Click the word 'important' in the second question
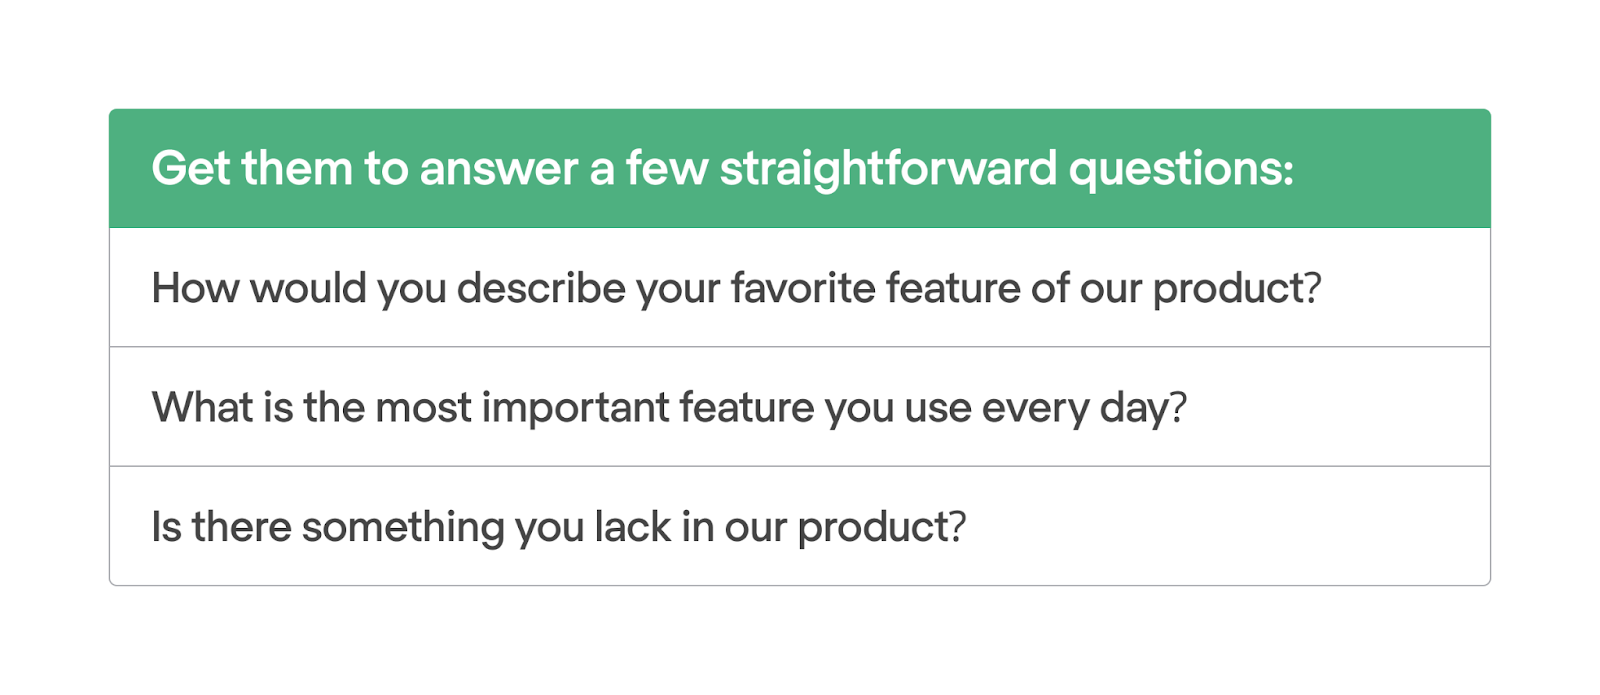 pyautogui.click(x=575, y=408)
